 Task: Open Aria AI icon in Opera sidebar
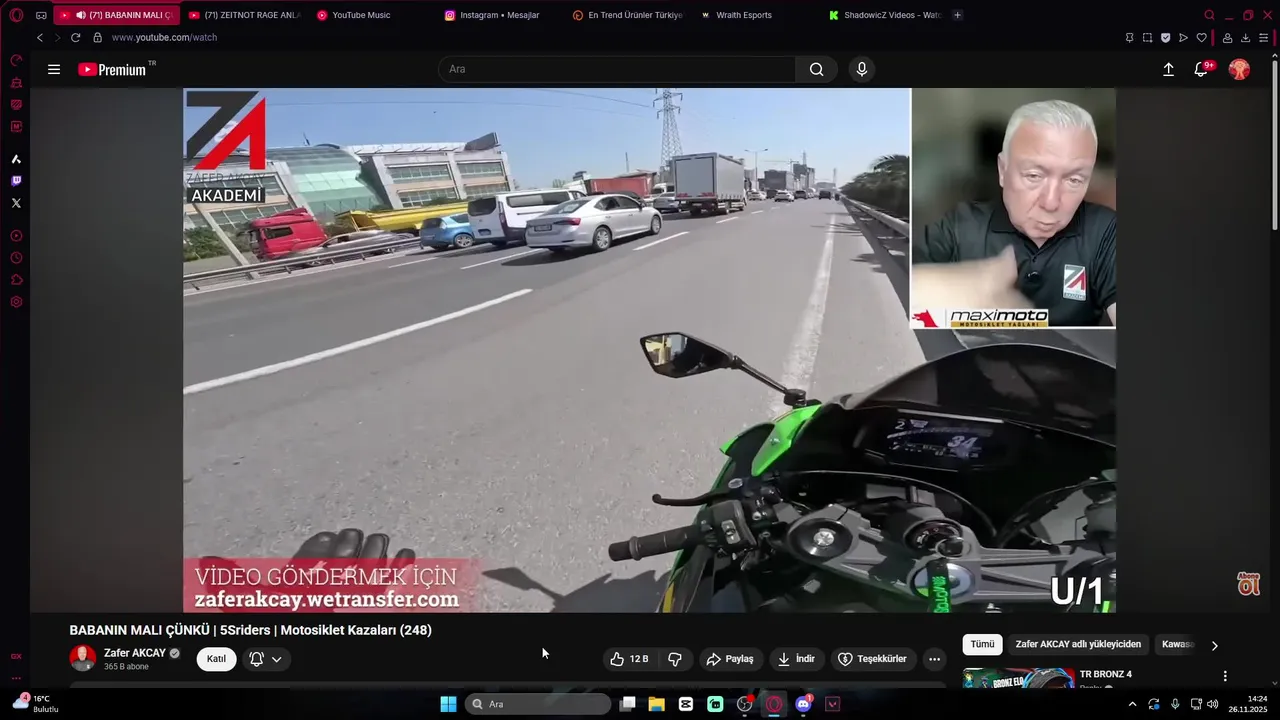(x=16, y=159)
